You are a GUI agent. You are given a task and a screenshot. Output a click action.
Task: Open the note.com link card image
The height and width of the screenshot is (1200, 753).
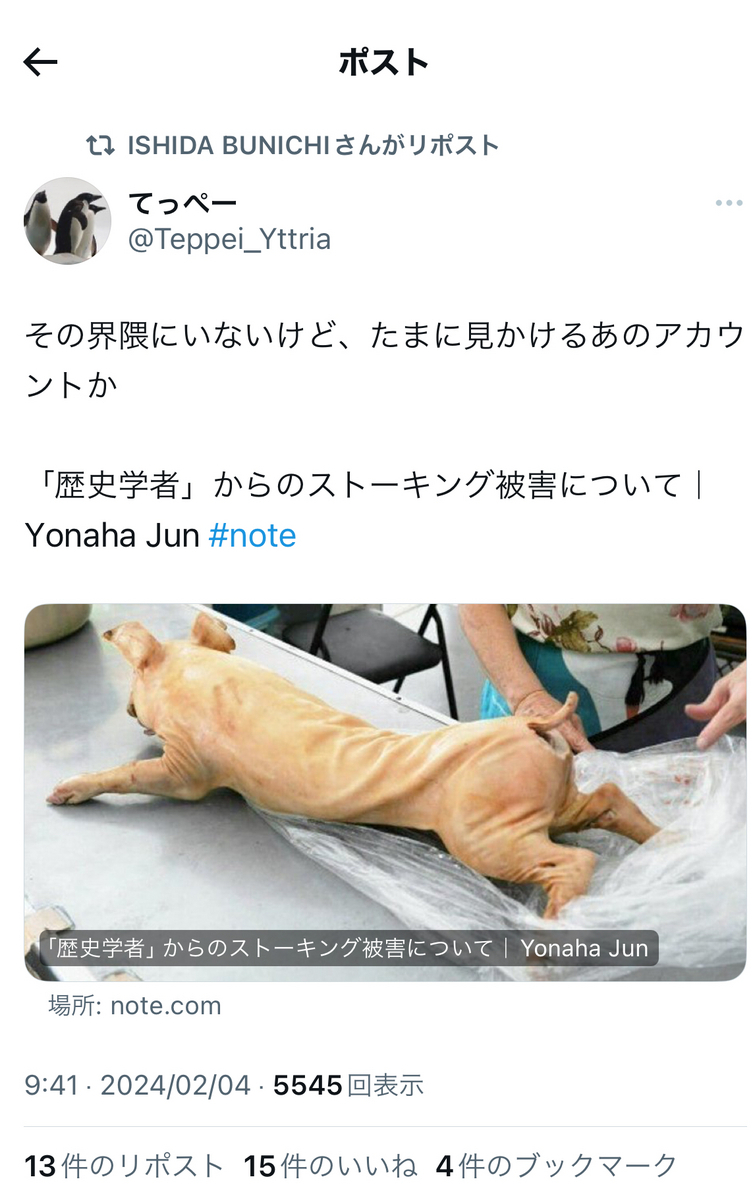click(x=385, y=792)
